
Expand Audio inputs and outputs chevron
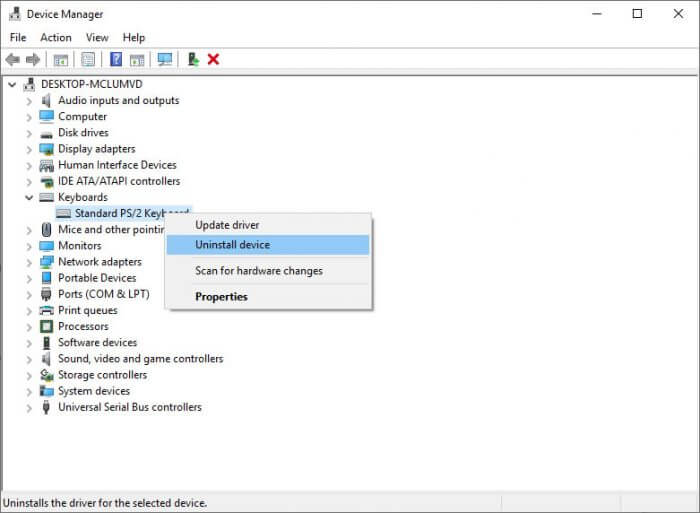pyautogui.click(x=29, y=101)
